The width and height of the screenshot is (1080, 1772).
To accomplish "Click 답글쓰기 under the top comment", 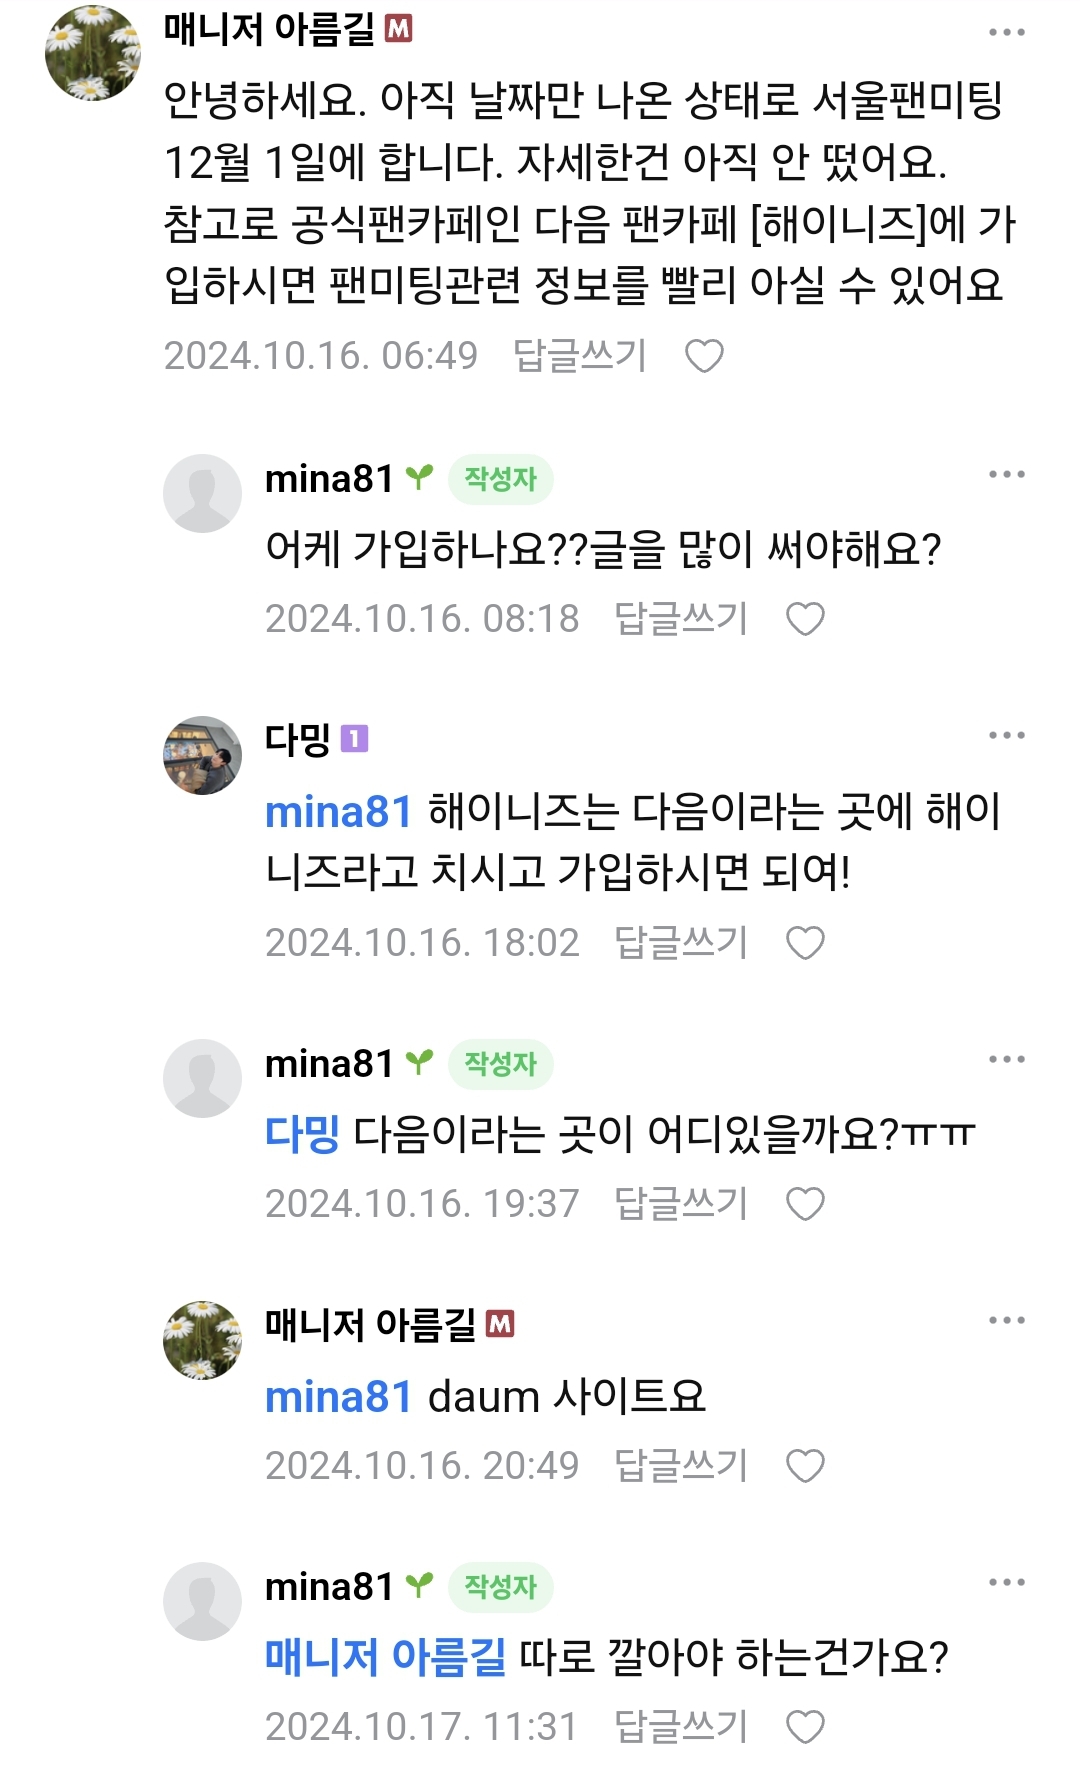I will (x=580, y=356).
